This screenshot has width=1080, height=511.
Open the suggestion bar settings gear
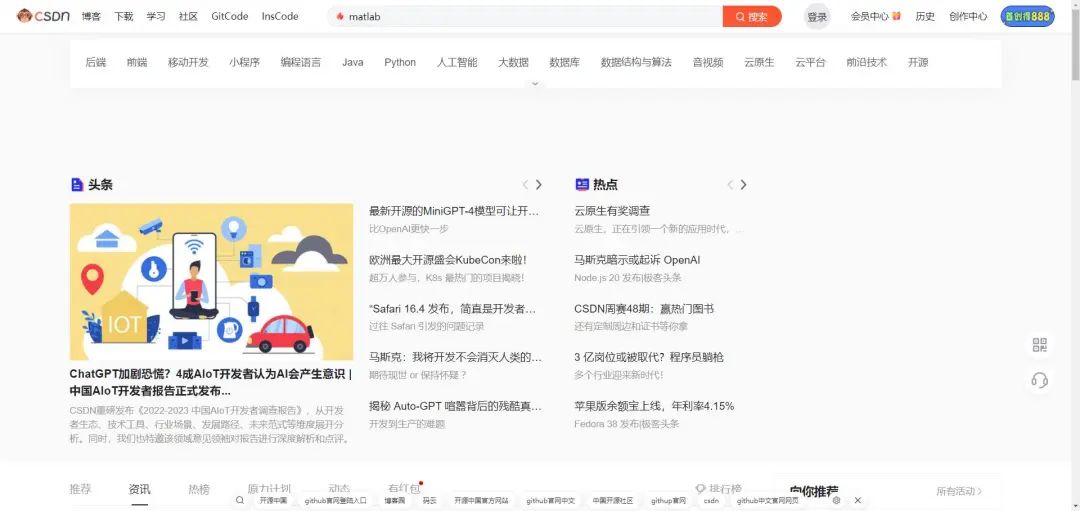pos(836,500)
